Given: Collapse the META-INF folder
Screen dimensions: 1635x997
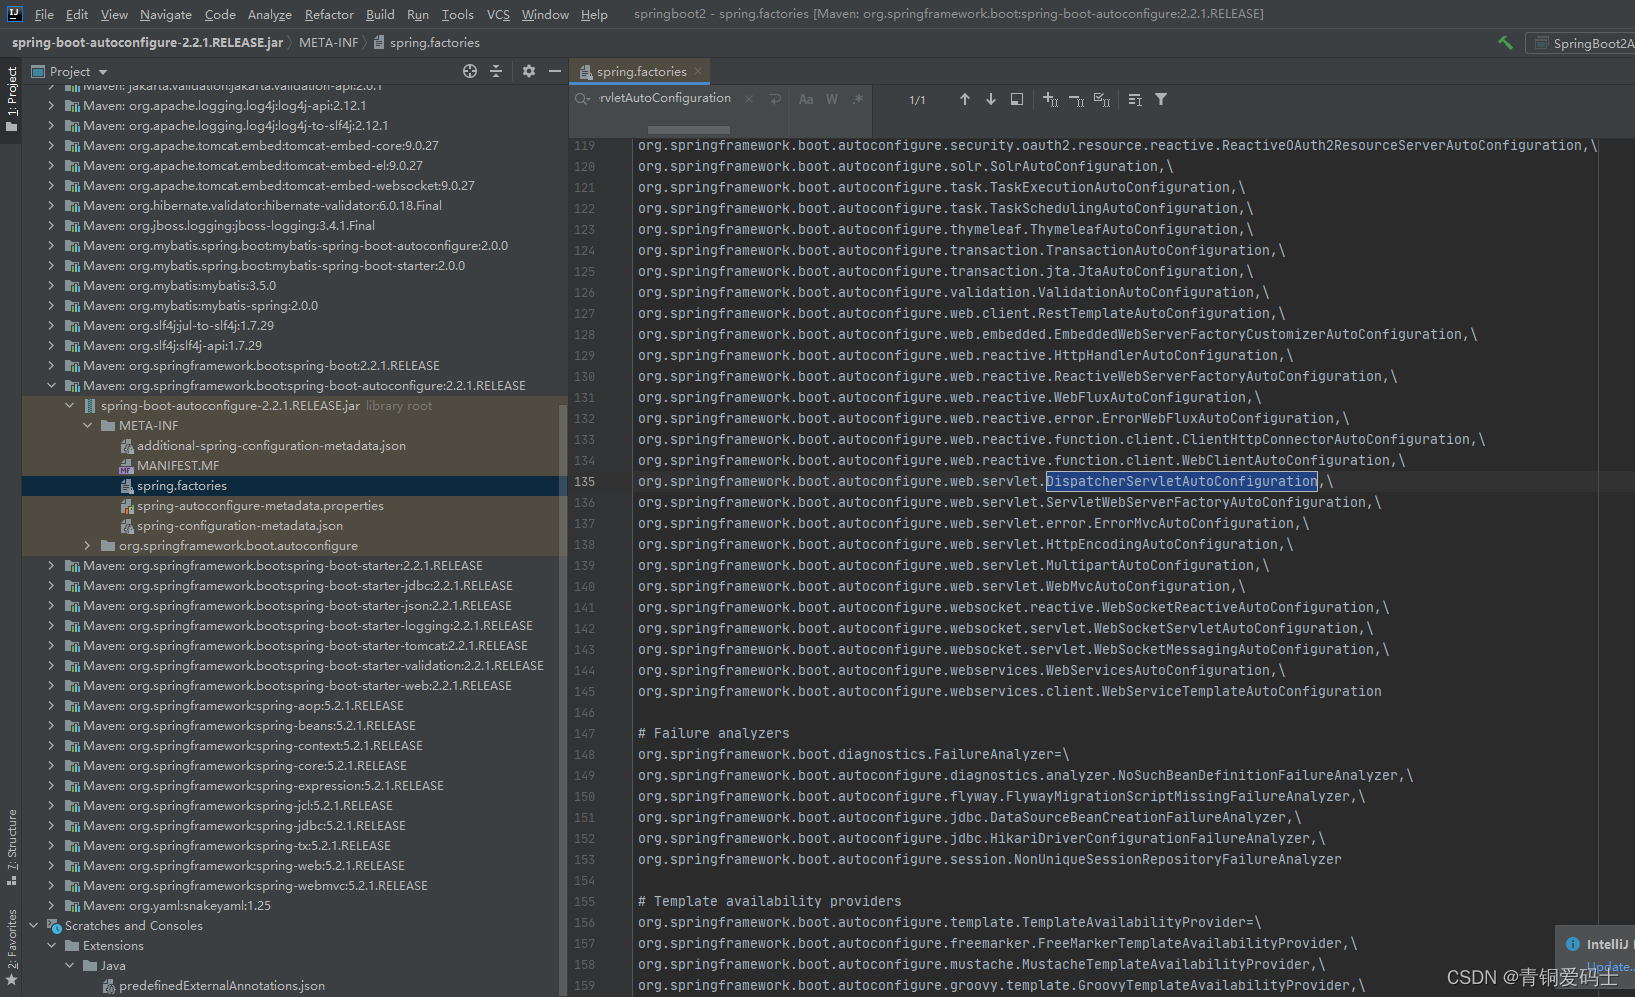Looking at the screenshot, I should (x=87, y=425).
